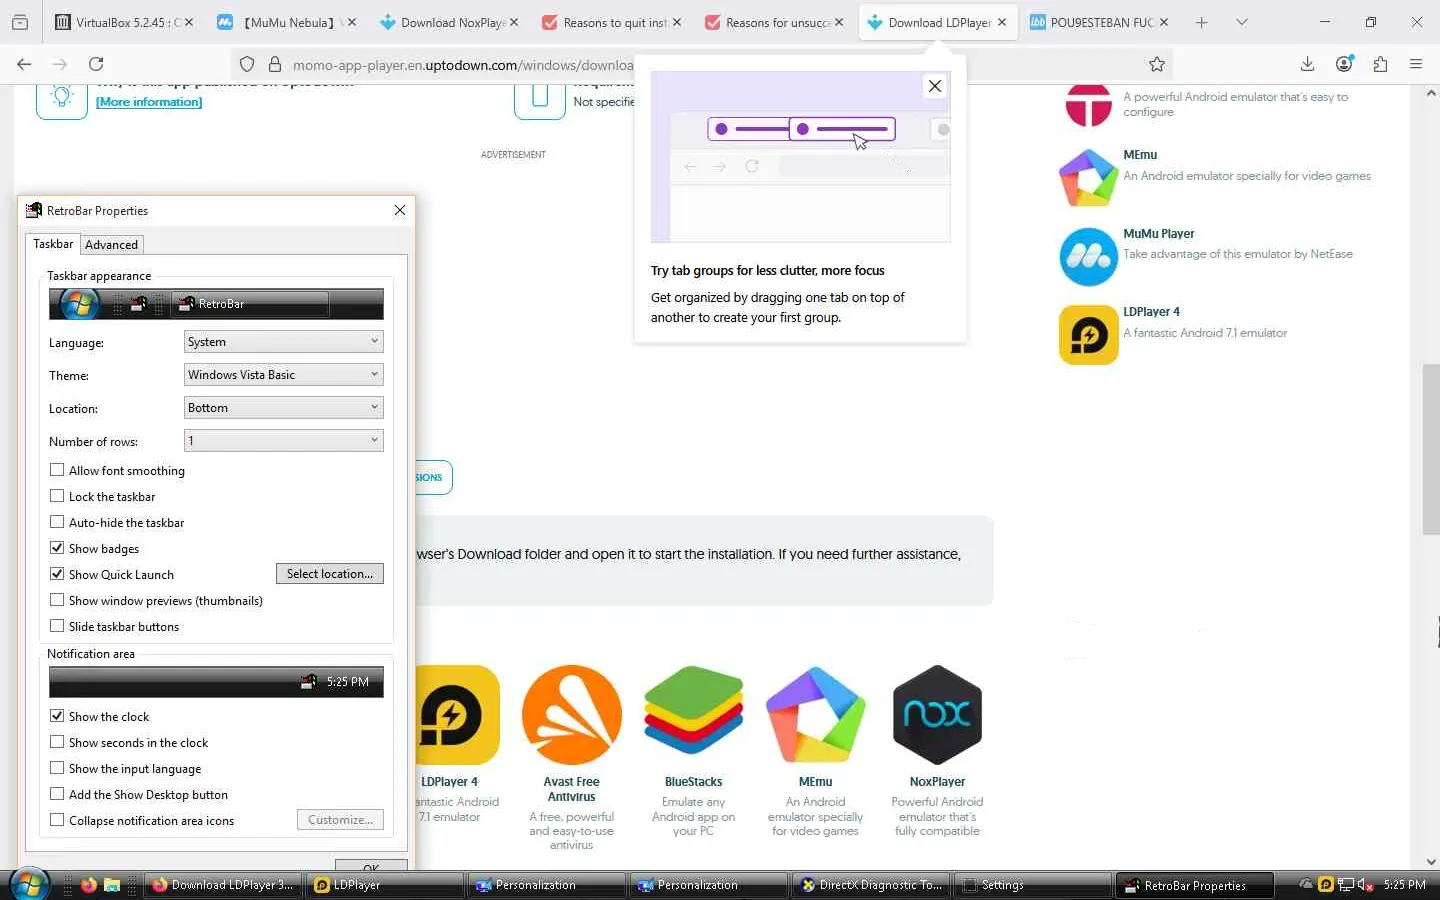This screenshot has height=900, width=1440.
Task: Open the tracking protection shield icon
Action: tap(247, 64)
